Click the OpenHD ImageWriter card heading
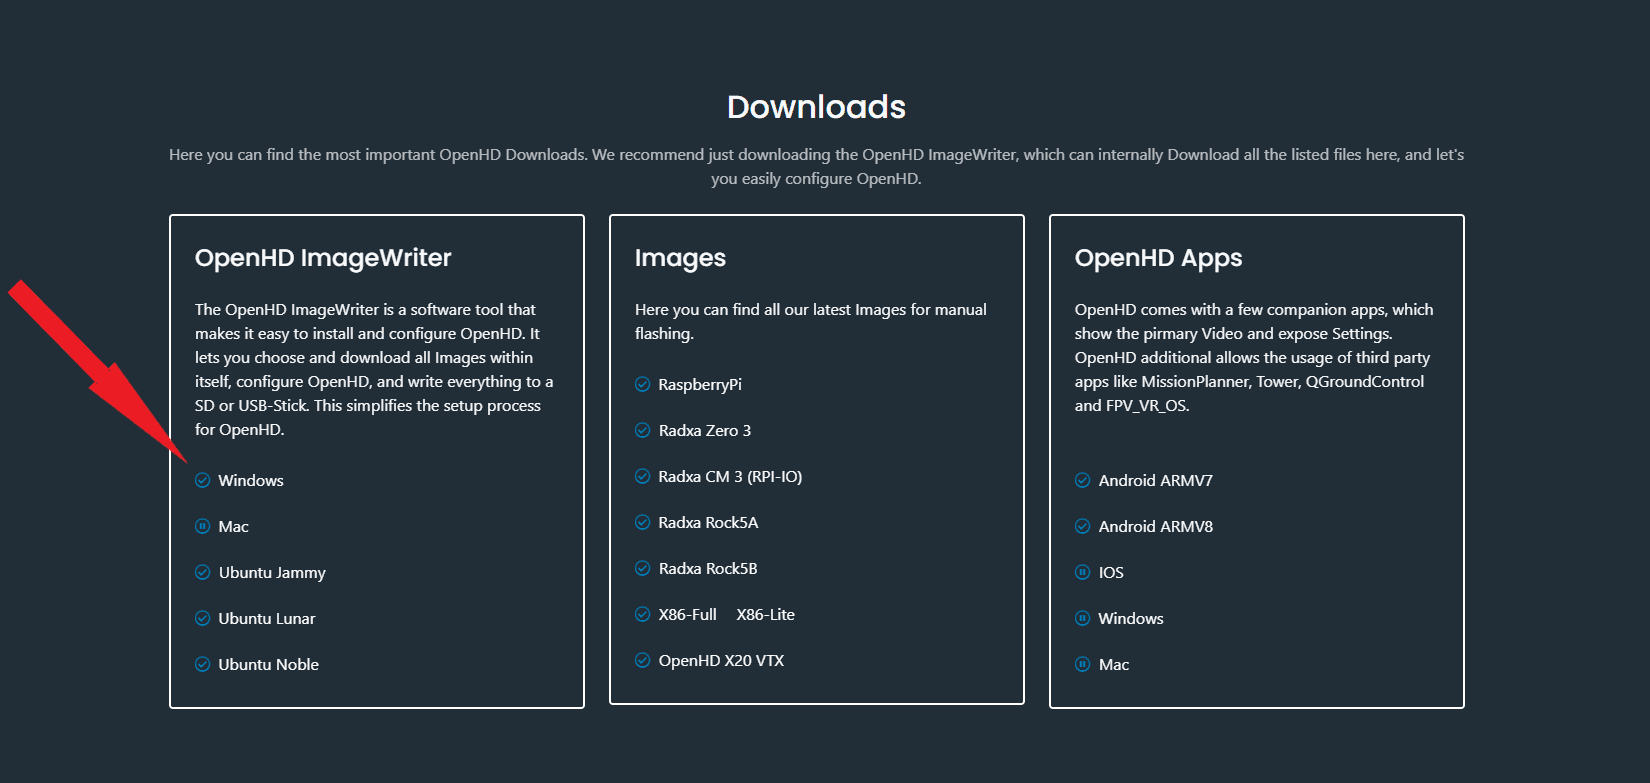 (x=323, y=258)
